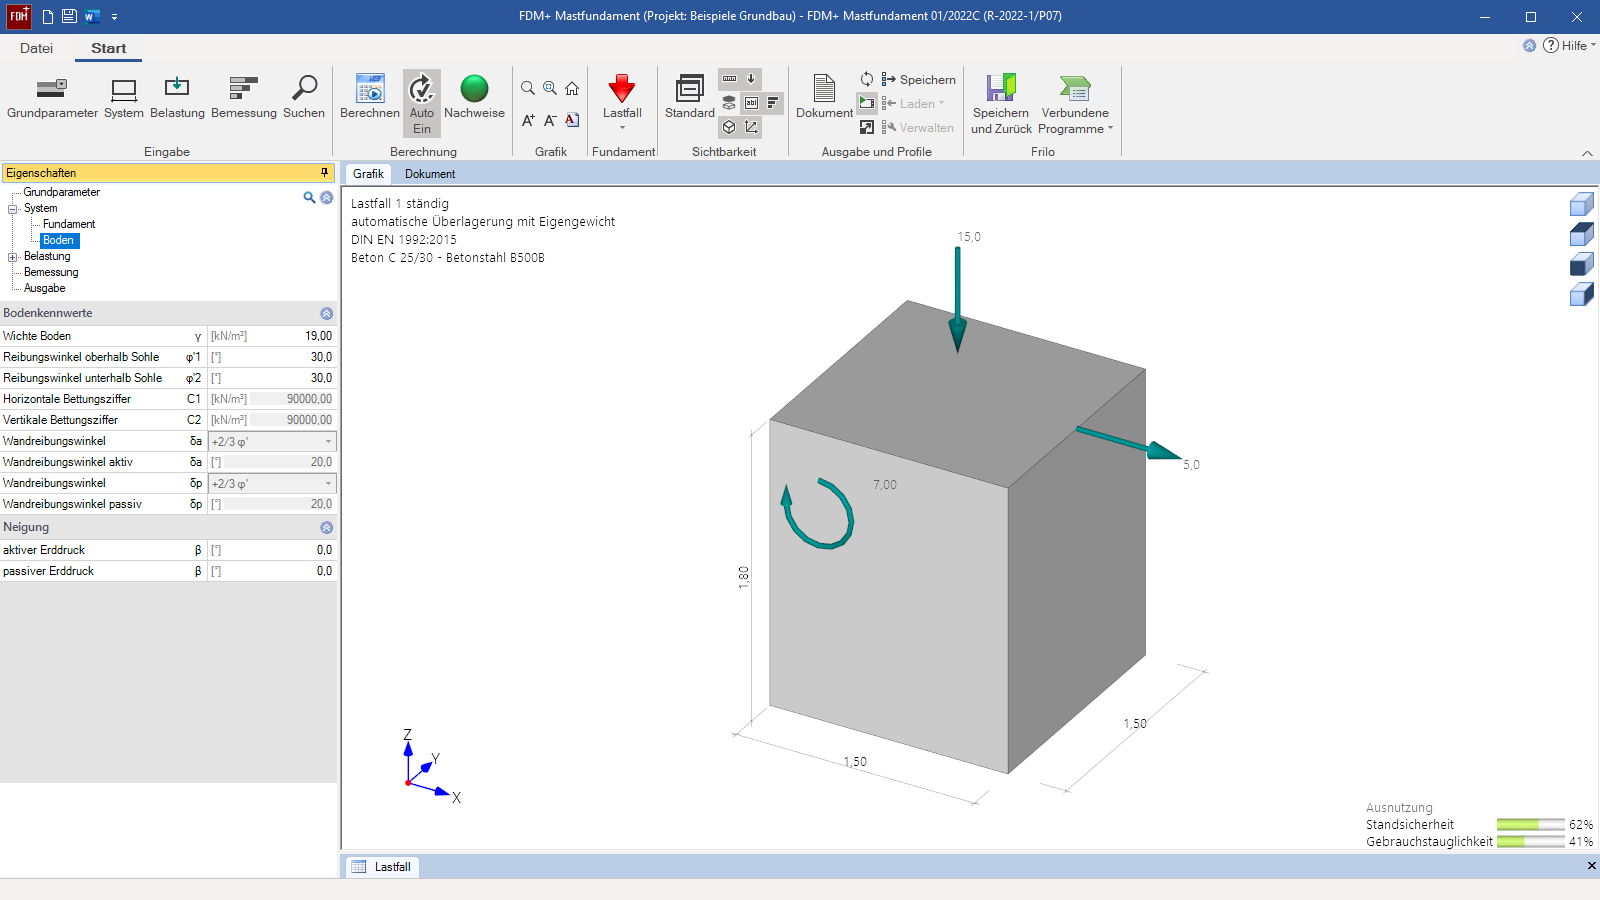Toggle Auto Ein automatic calculation
Screen dimensions: 1600x900
[x=422, y=103]
